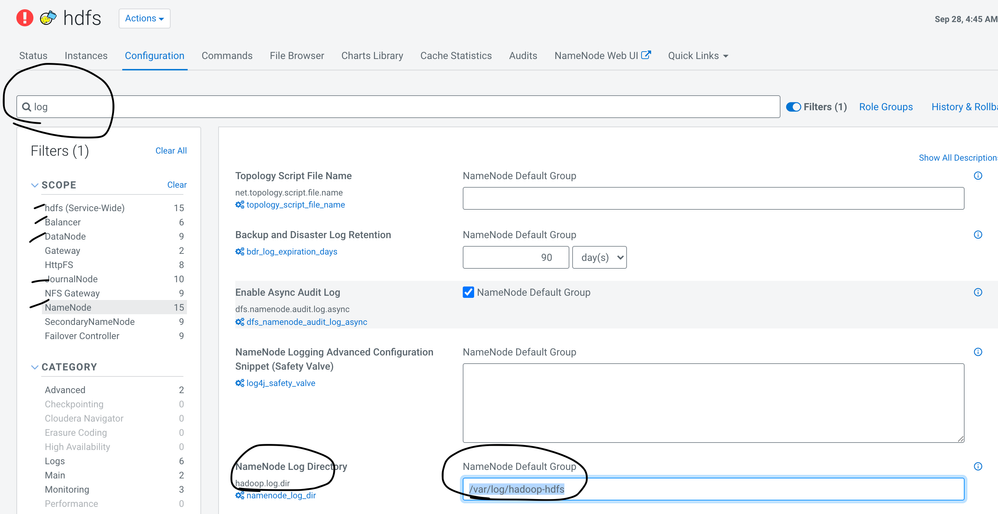Open info for Backup and Disaster Log Retention

pos(978,235)
